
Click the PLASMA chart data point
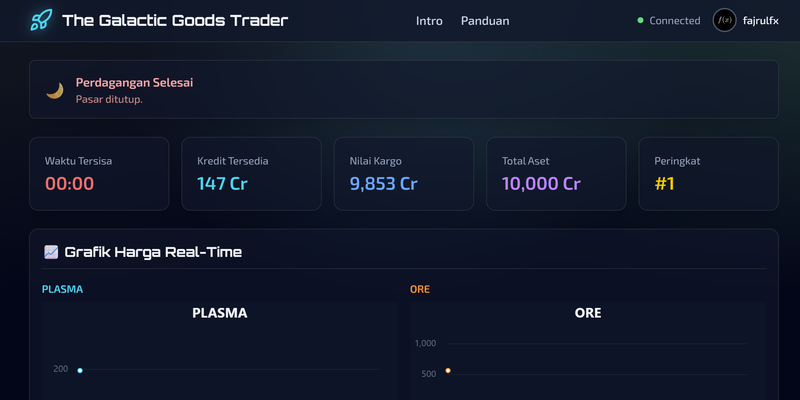80,370
